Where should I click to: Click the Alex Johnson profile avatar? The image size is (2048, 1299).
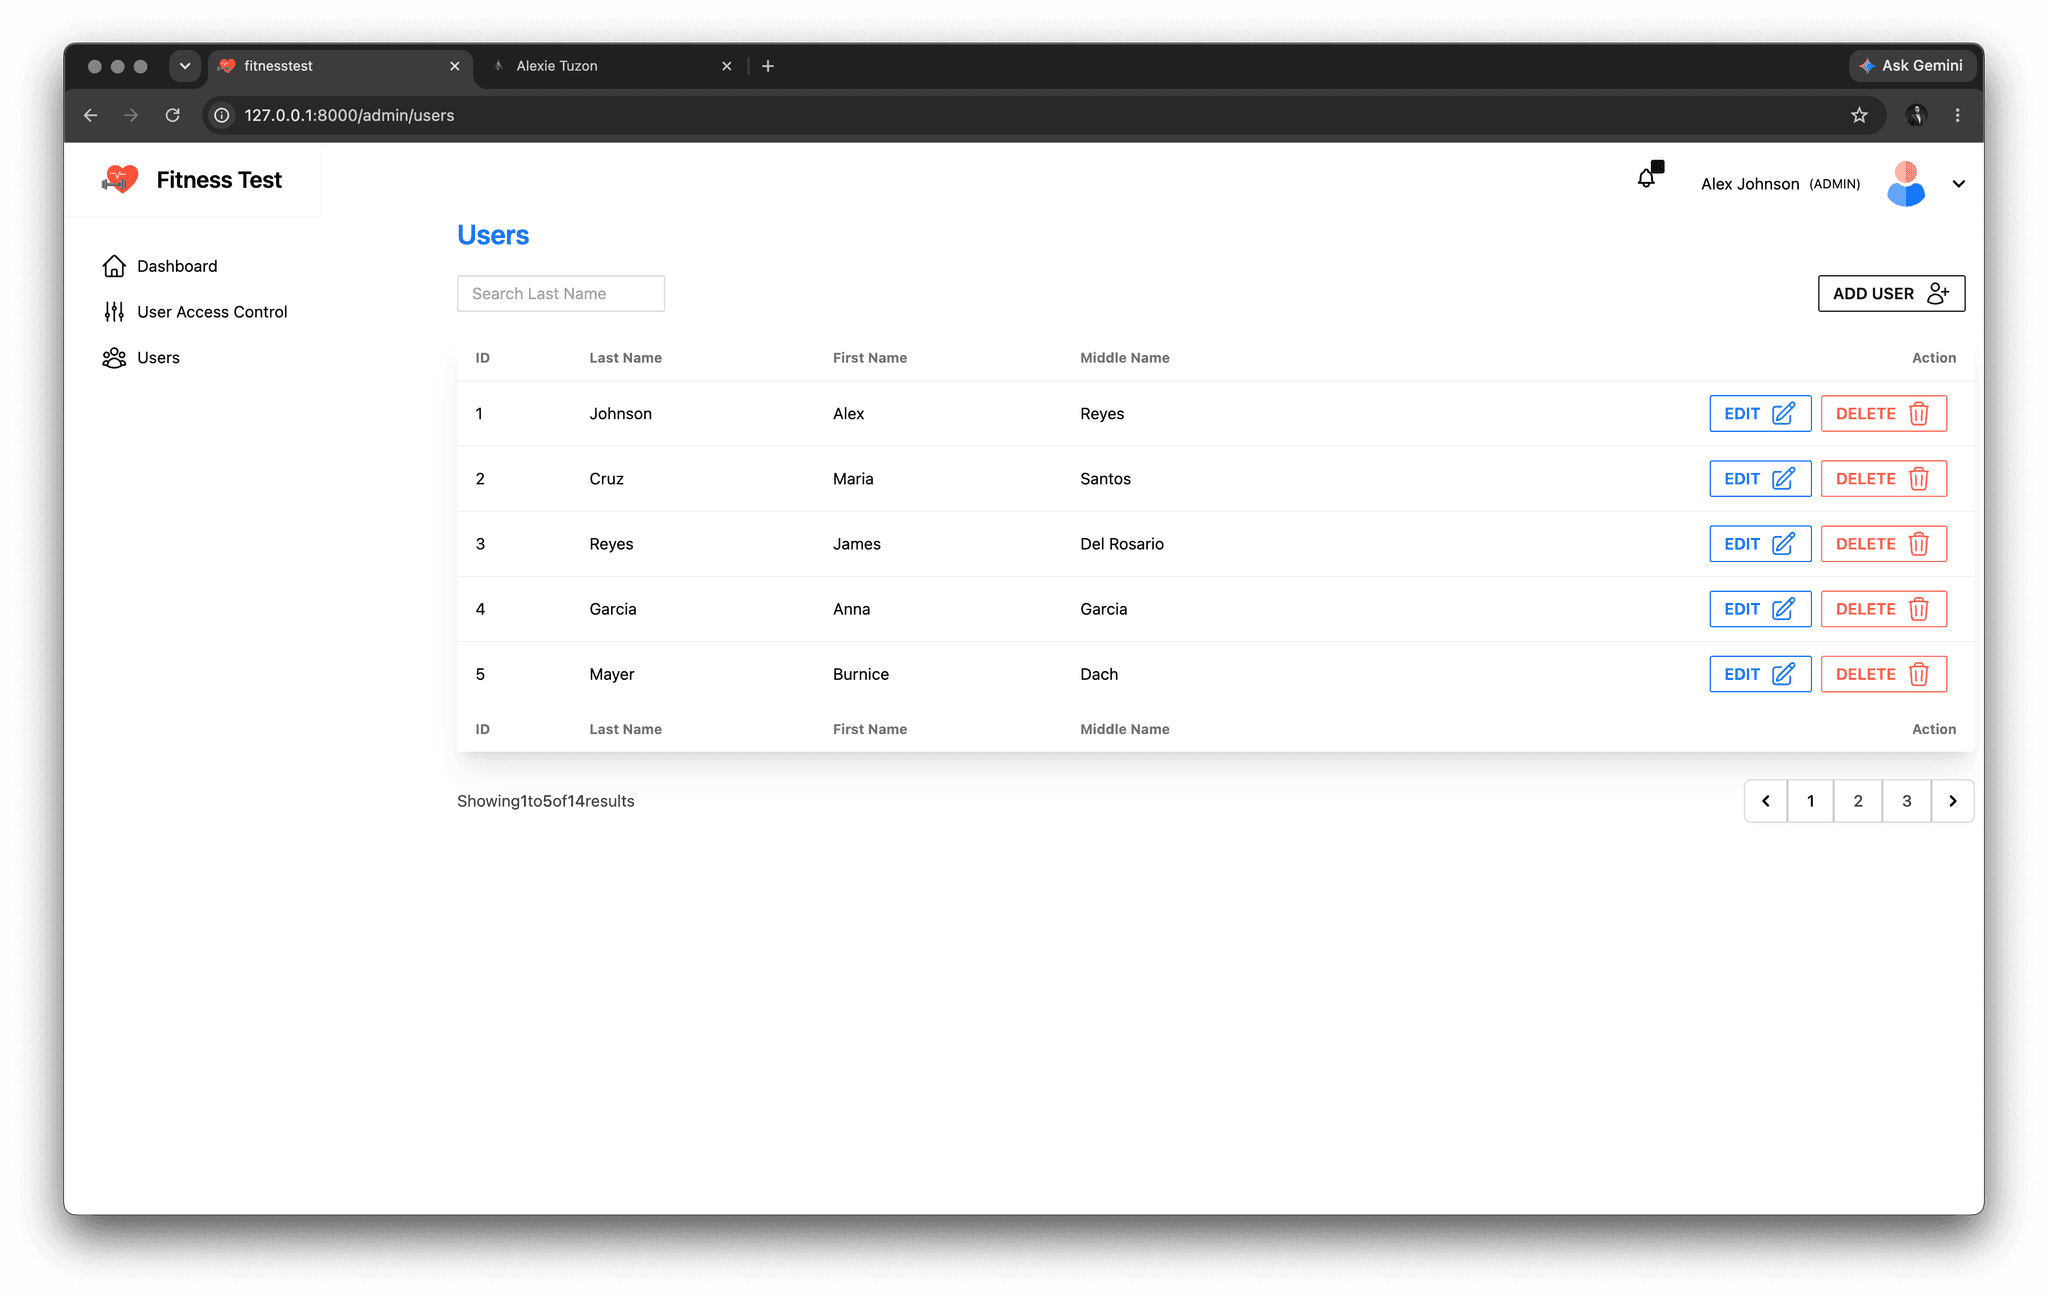(x=1906, y=184)
